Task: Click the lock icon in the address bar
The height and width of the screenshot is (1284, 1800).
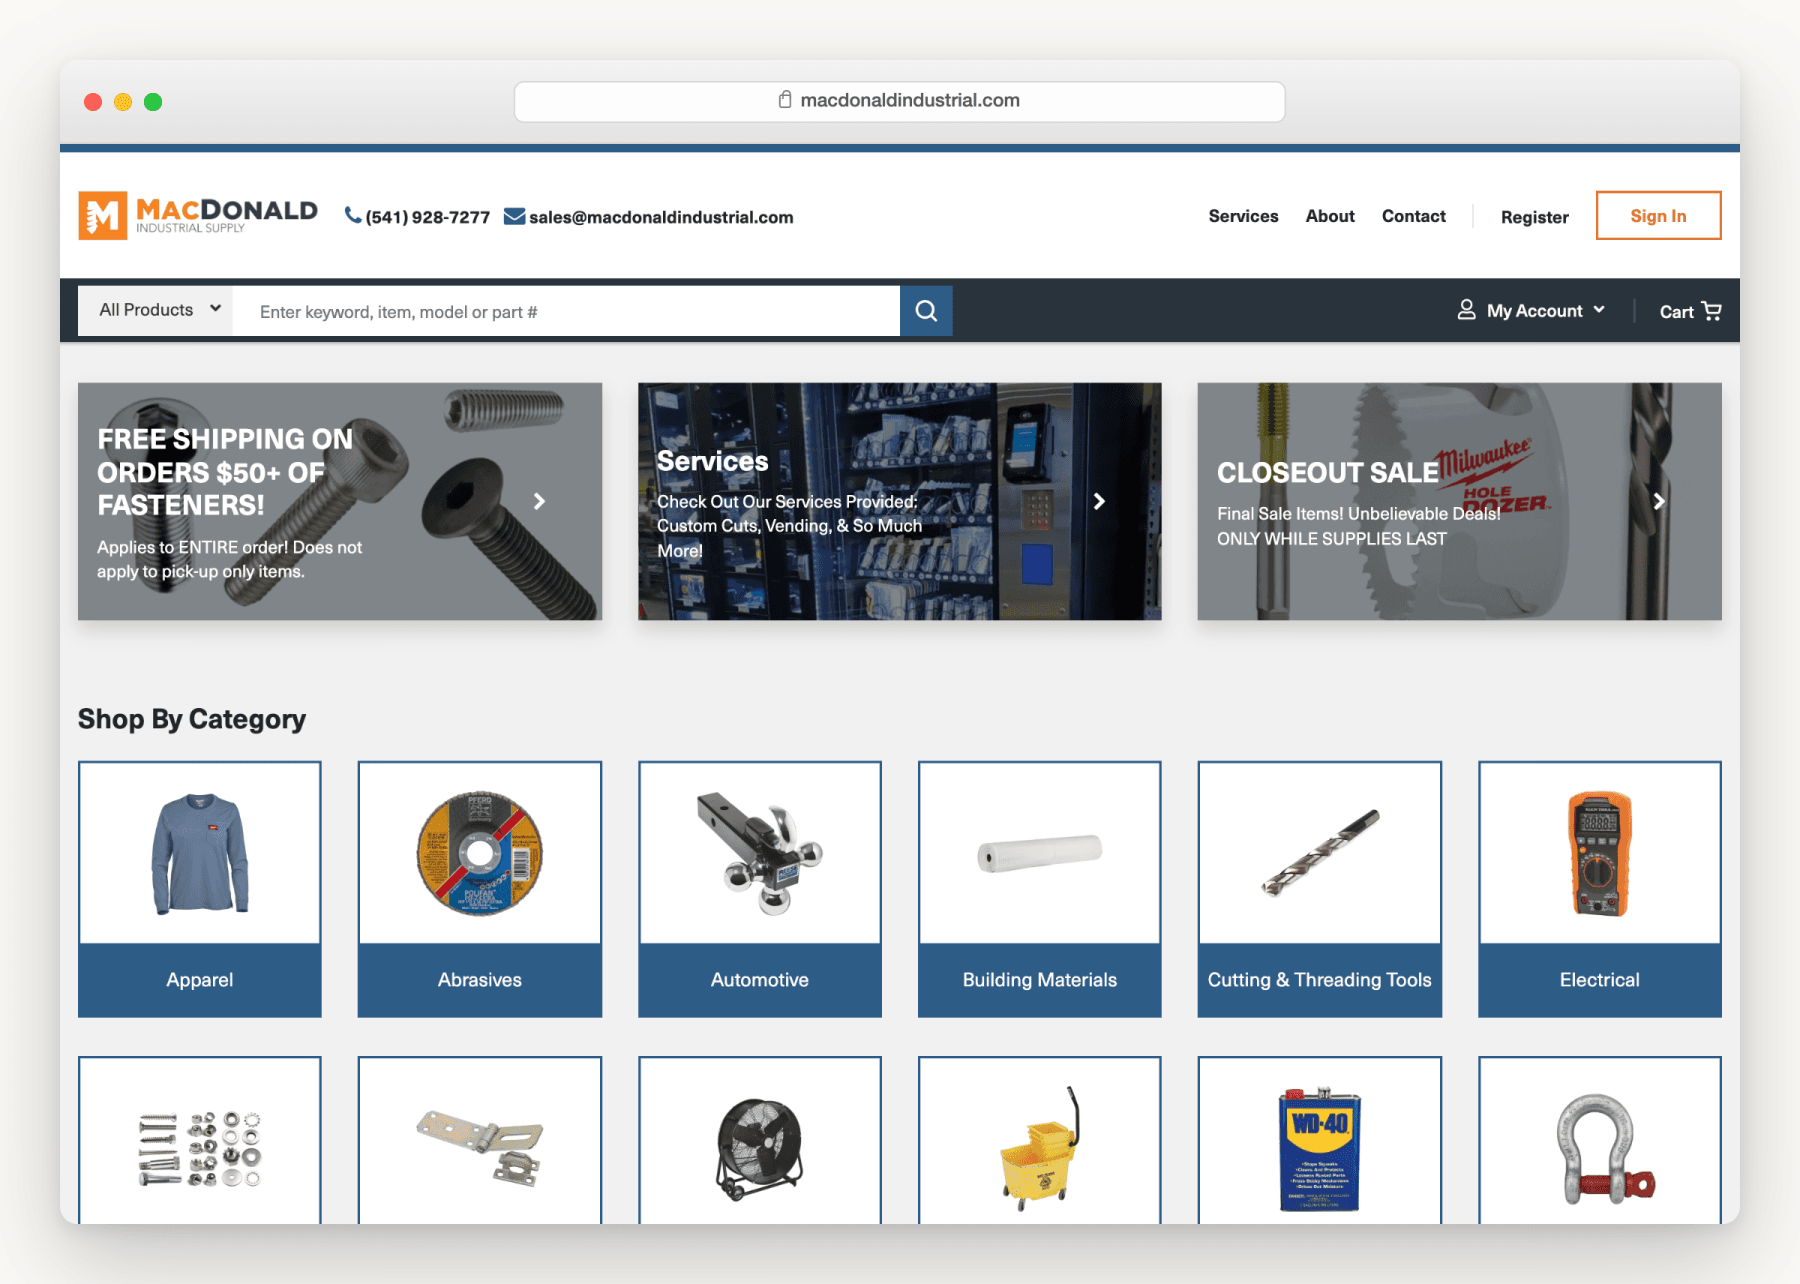Action: pyautogui.click(x=785, y=99)
